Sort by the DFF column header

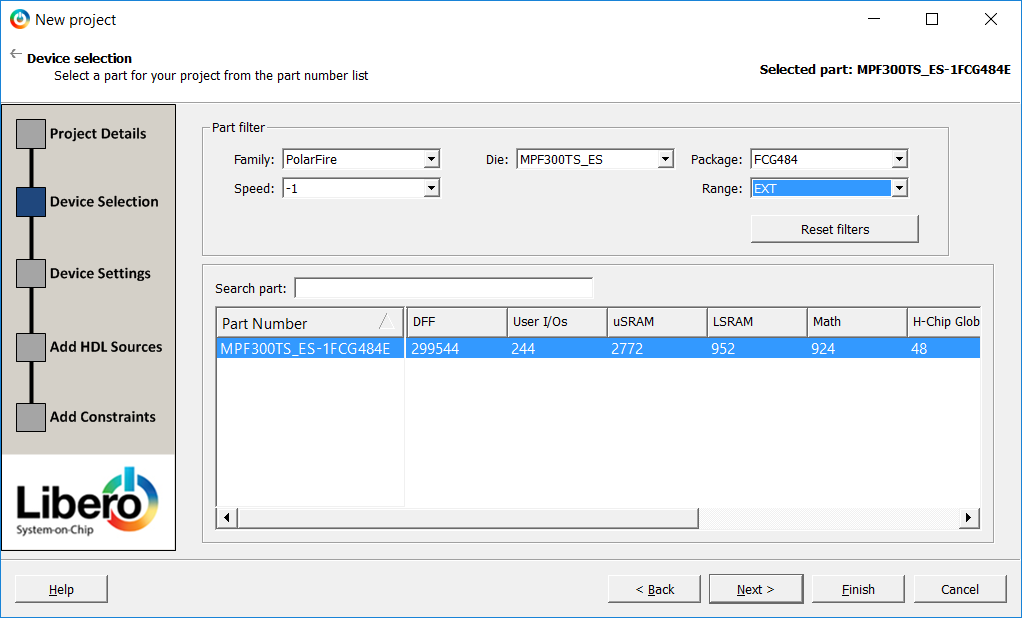[457, 322]
